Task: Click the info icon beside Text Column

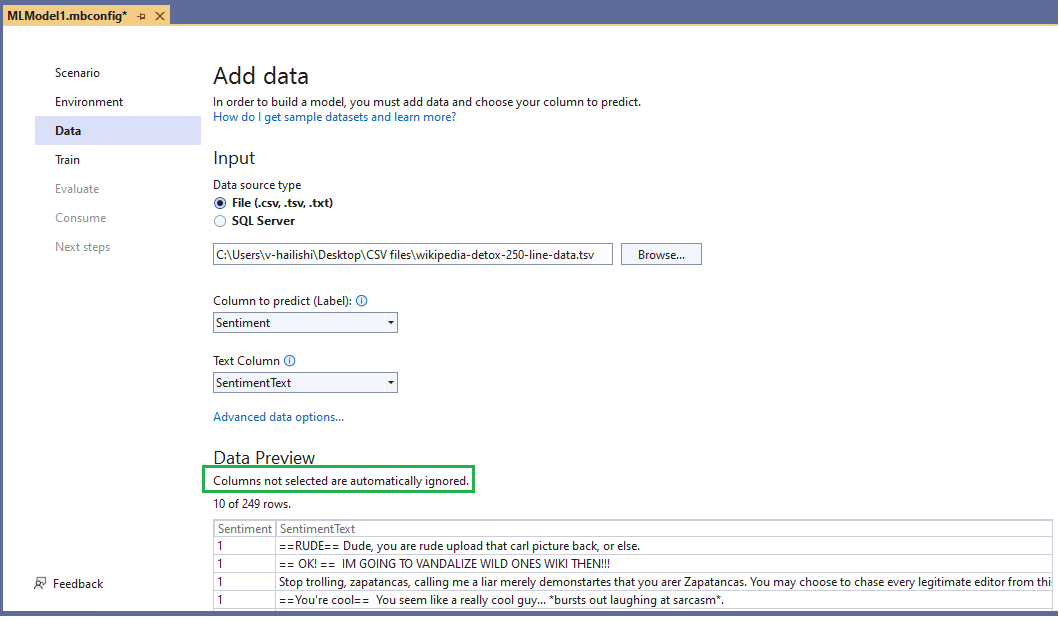Action: [287, 360]
